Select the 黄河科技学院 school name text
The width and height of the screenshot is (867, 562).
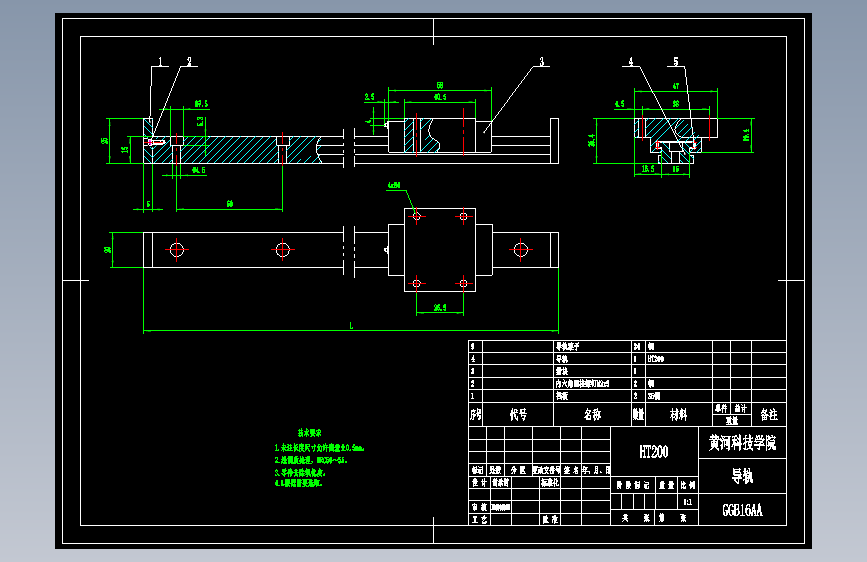(742, 443)
